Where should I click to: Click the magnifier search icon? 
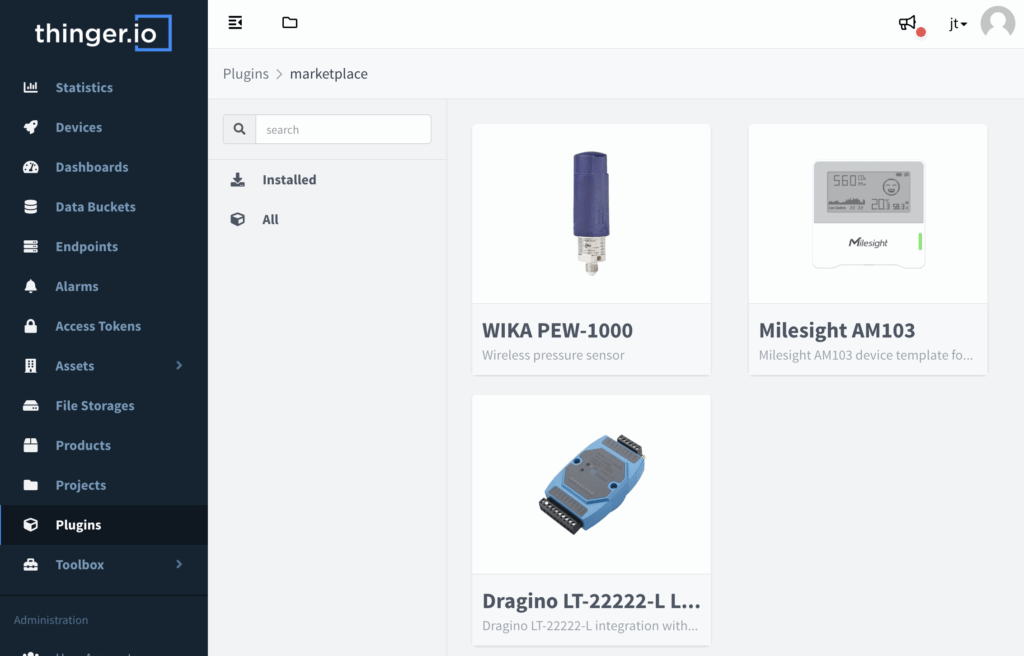[240, 129]
